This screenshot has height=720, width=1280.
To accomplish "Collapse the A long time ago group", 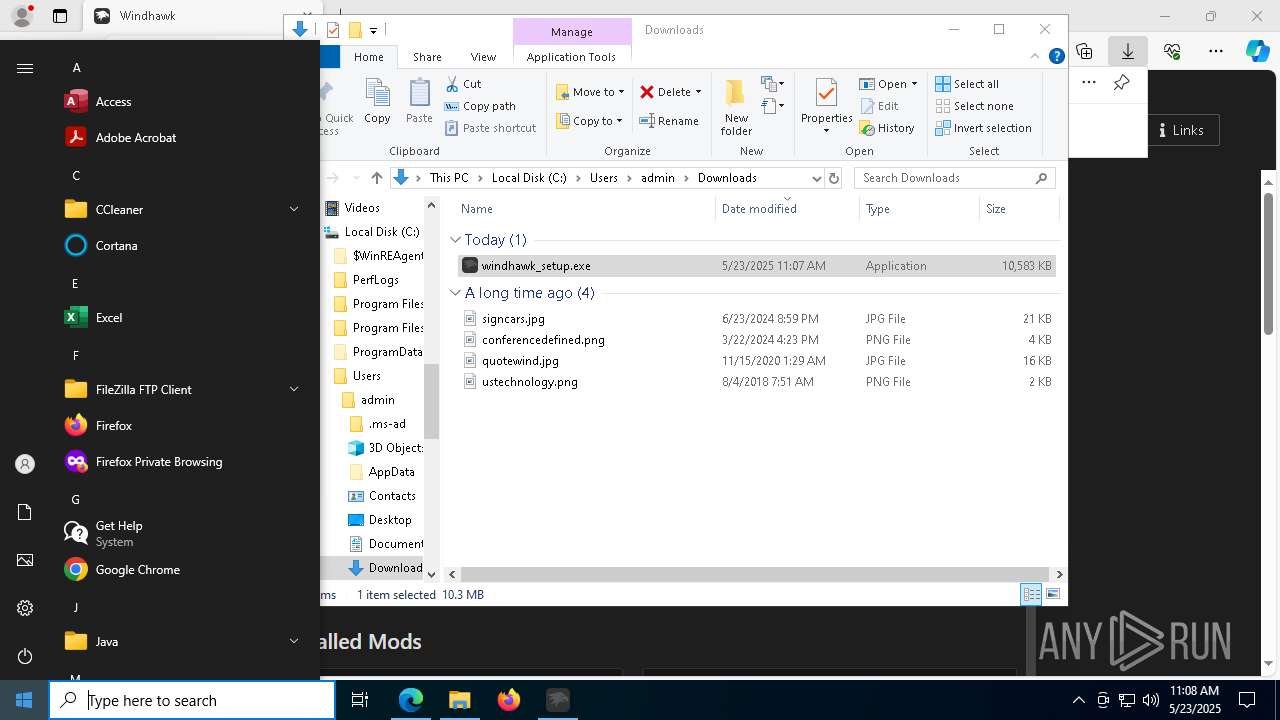I will 455,293.
